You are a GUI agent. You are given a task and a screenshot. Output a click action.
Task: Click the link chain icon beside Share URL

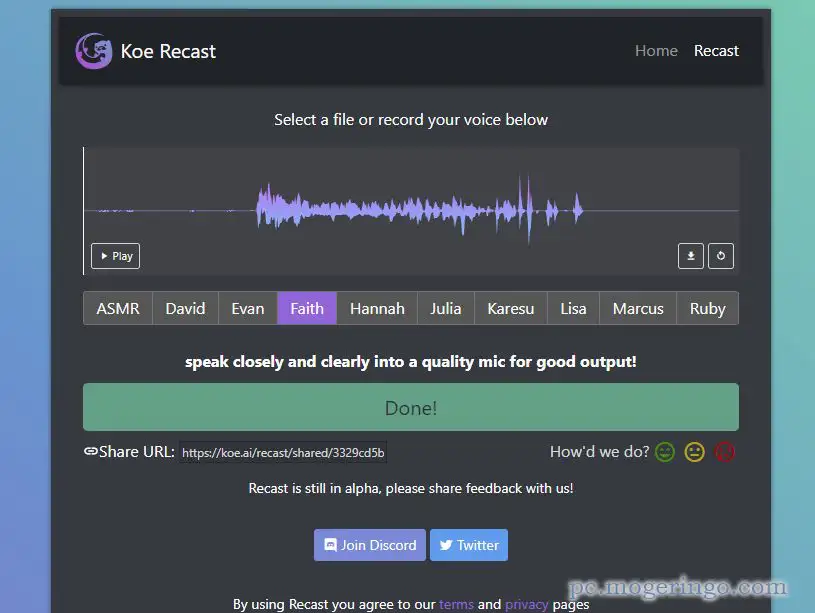coord(90,451)
